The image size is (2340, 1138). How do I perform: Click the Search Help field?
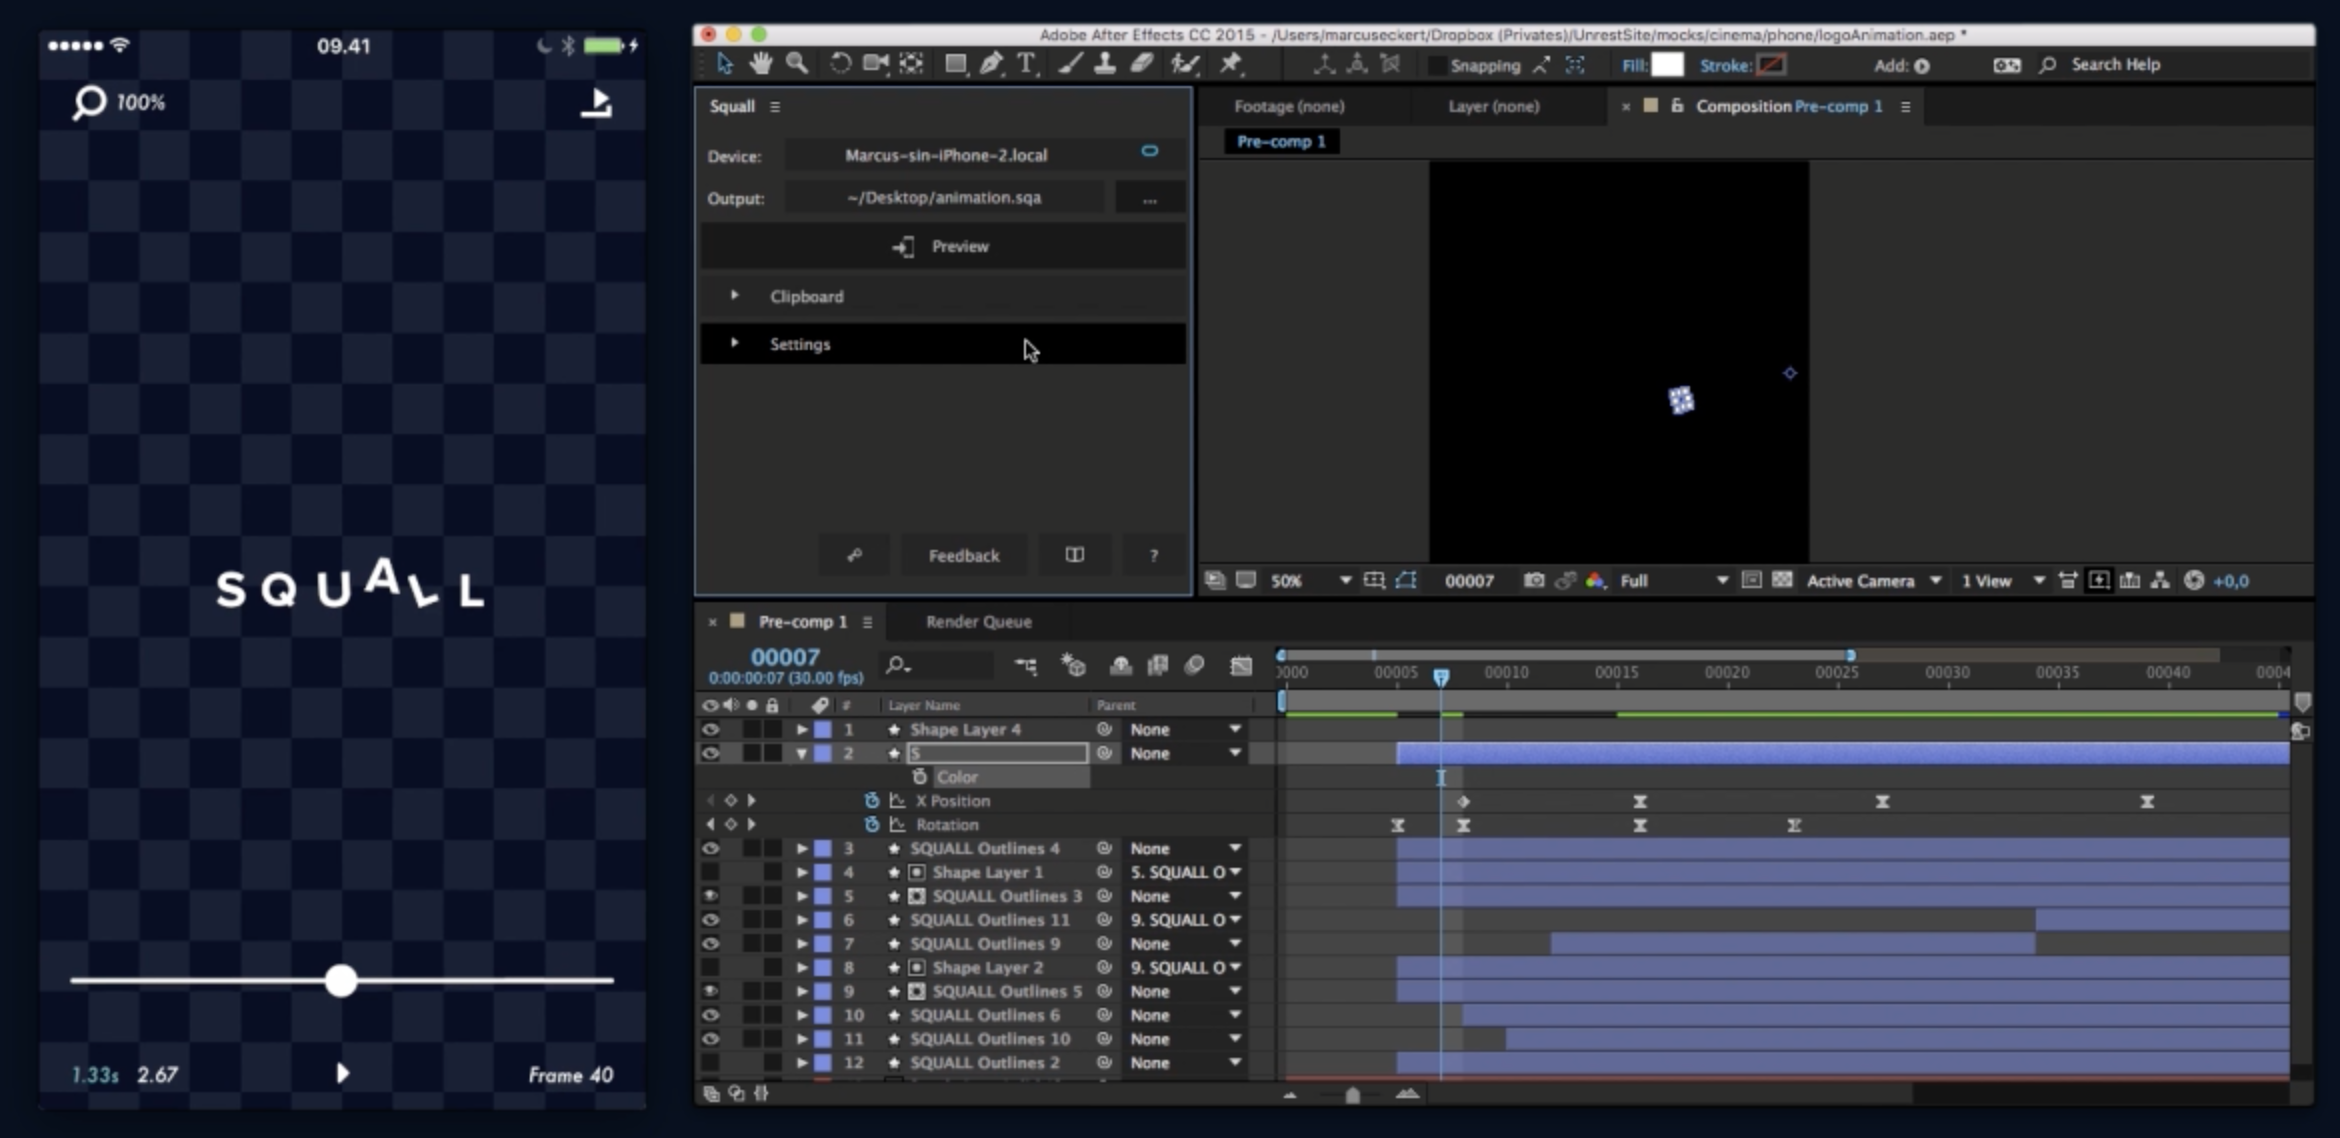pos(2115,64)
